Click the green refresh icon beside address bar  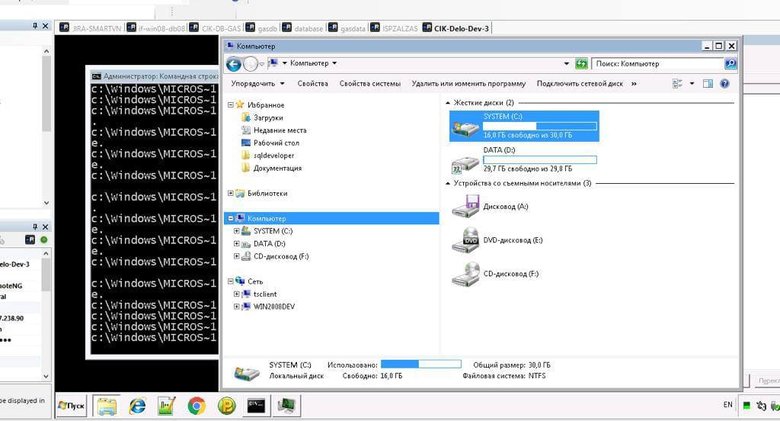[x=581, y=64]
